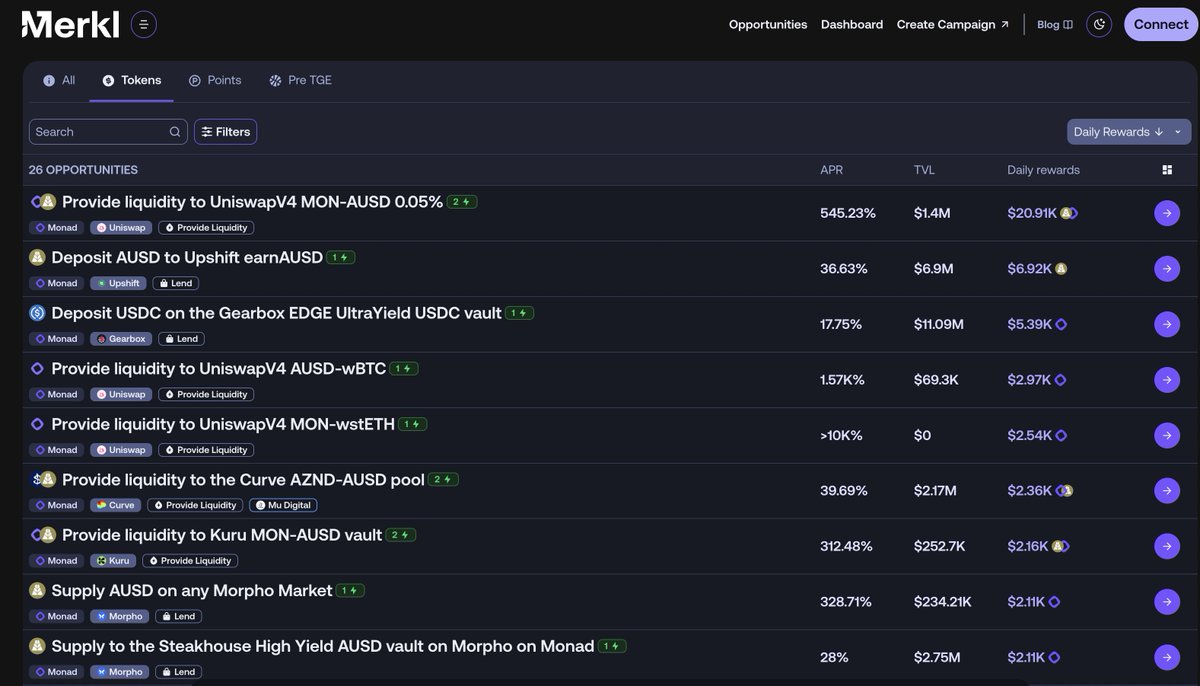This screenshot has width=1200, height=686.
Task: Switch to the All tab
Action: [59, 80]
